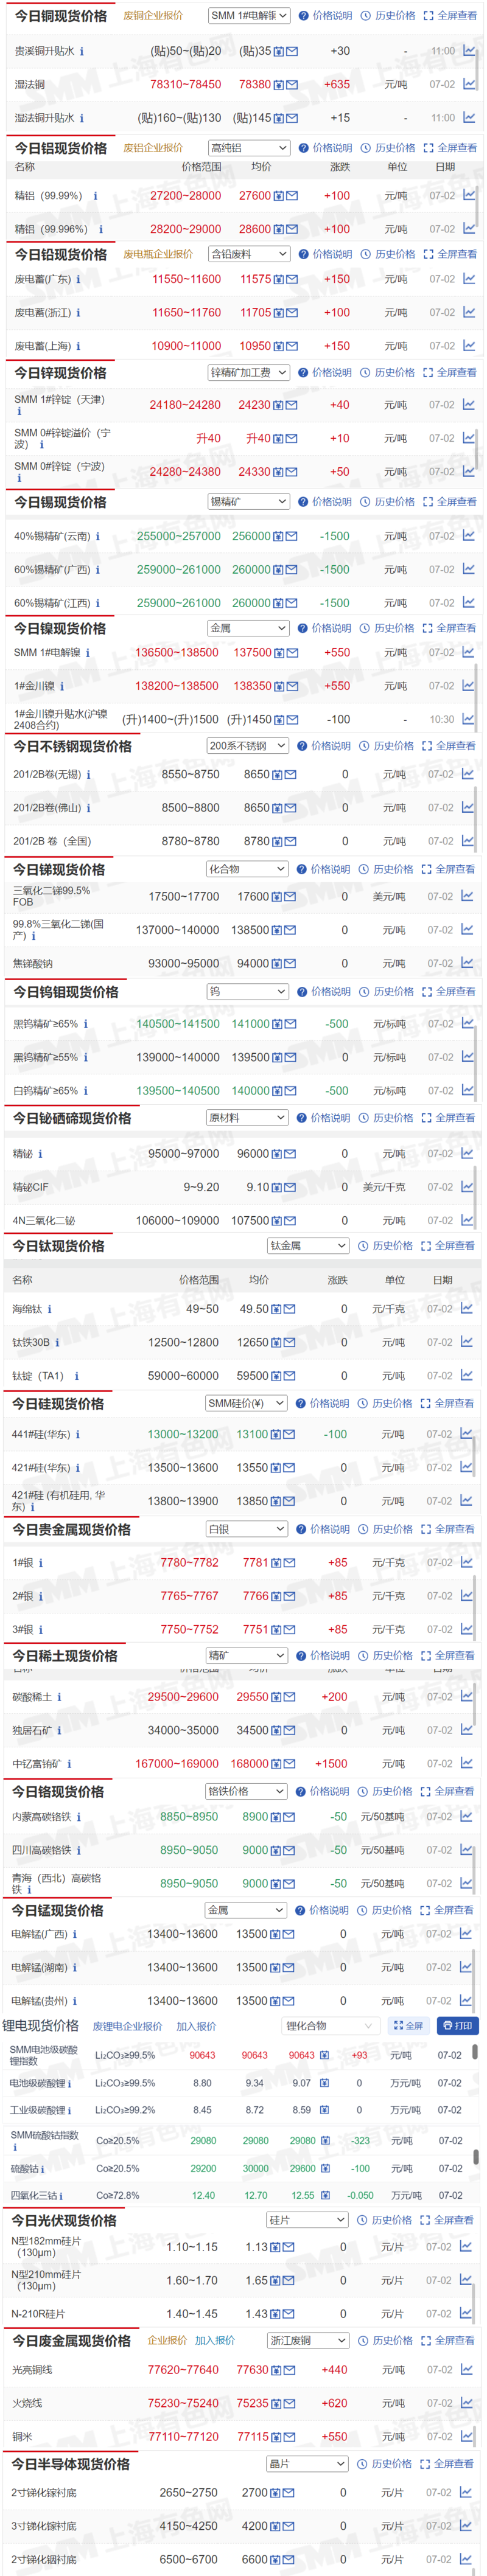The image size is (487, 2576).
Task: Click 今日铬现货价格 section title
Action: [x=58, y=1791]
